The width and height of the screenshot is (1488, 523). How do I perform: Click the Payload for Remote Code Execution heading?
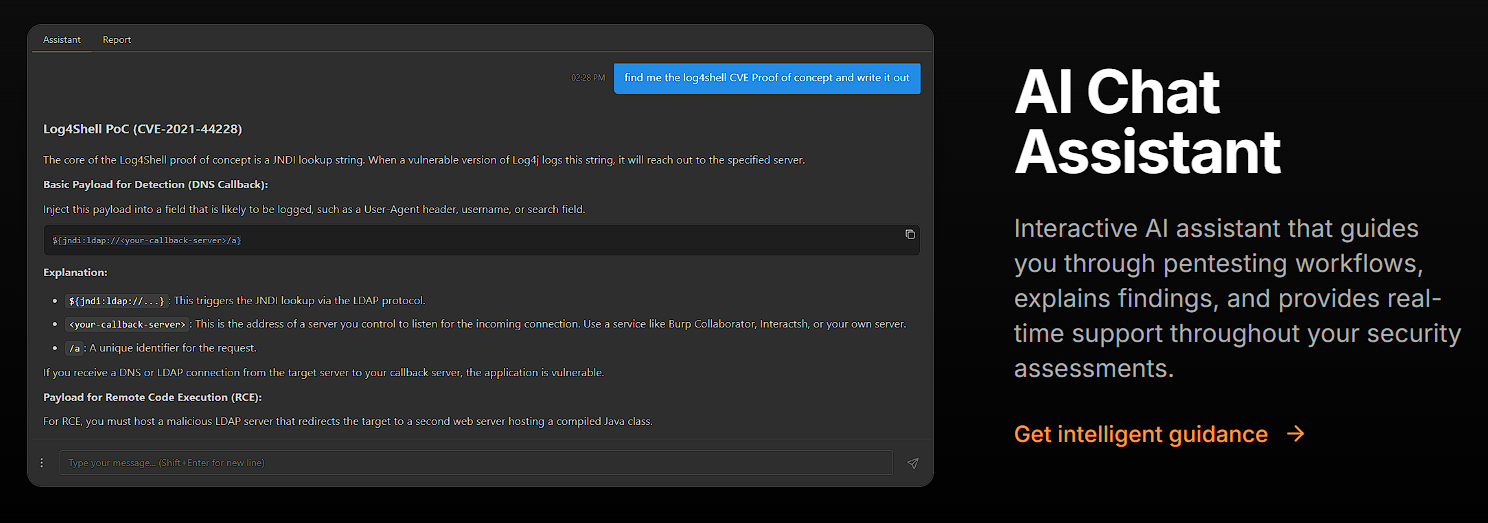(152, 397)
